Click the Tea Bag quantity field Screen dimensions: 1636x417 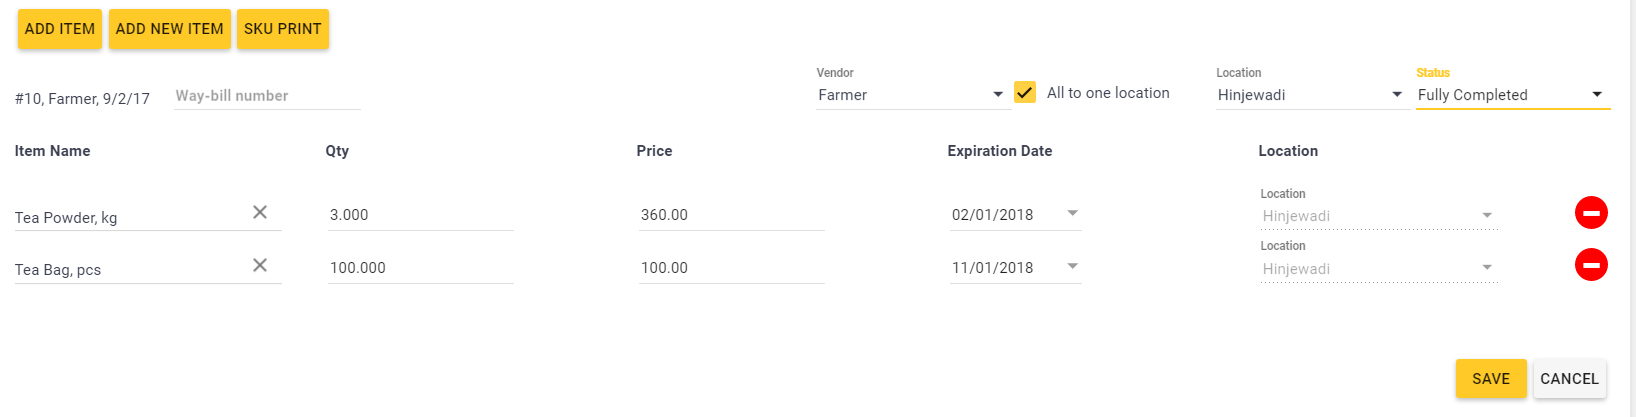tap(420, 268)
